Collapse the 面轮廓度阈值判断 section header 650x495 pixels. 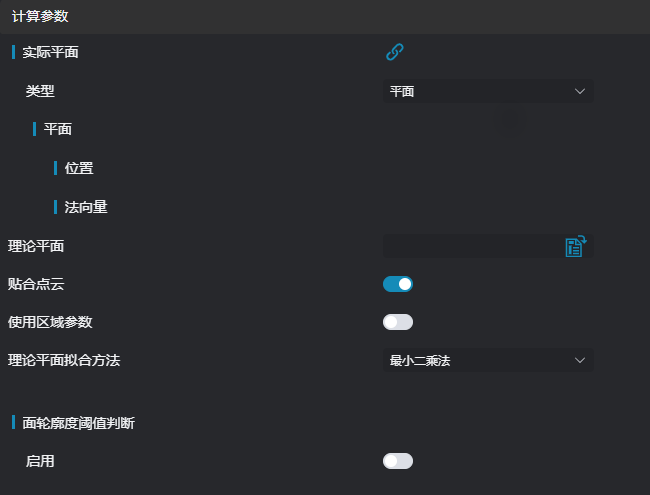[x=78, y=423]
